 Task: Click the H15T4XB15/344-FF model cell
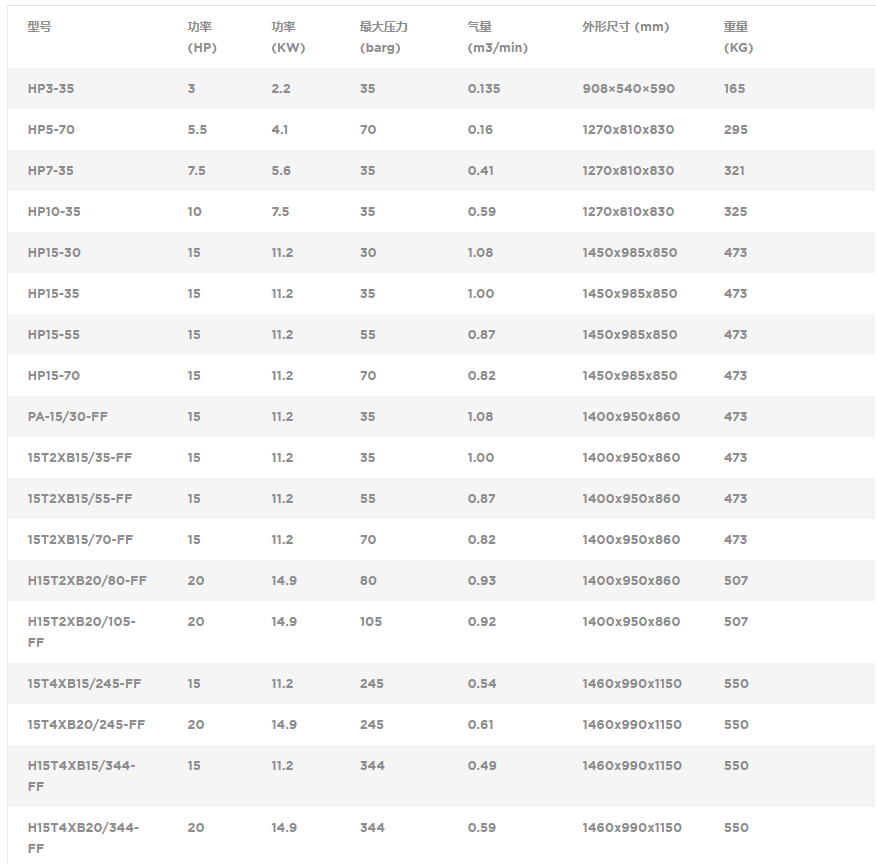coord(81,775)
